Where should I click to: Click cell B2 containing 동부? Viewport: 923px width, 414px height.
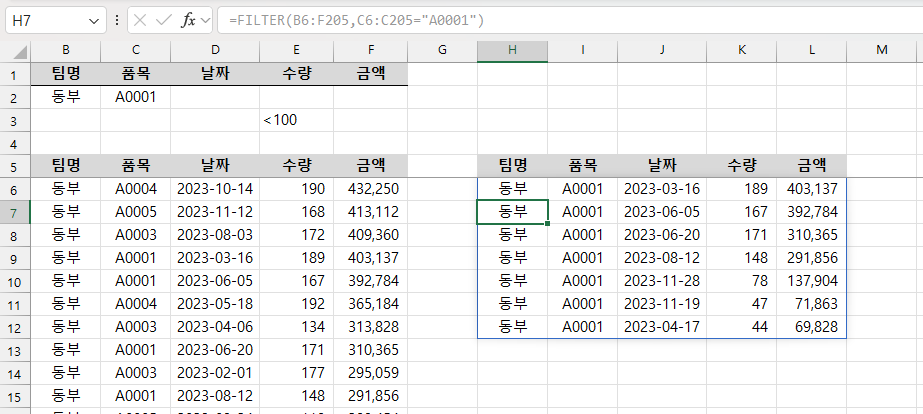point(65,97)
